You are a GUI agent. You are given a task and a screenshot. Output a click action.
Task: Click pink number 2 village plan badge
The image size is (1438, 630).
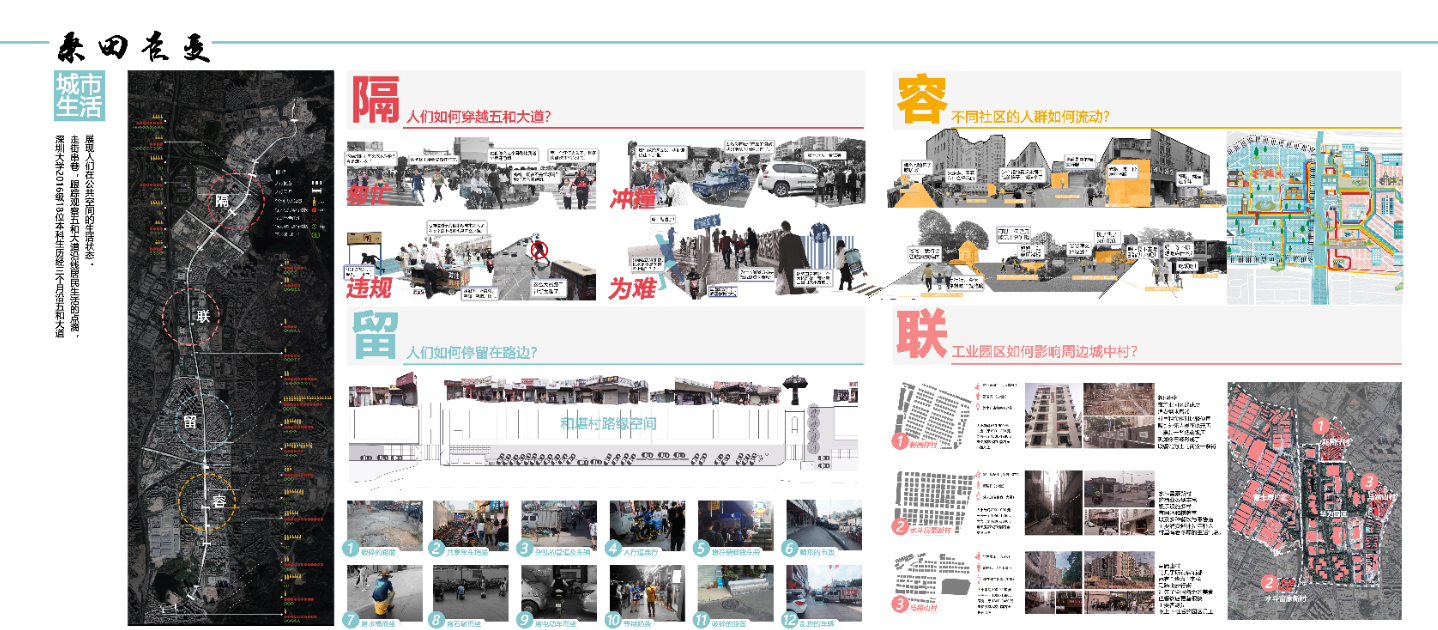900,527
